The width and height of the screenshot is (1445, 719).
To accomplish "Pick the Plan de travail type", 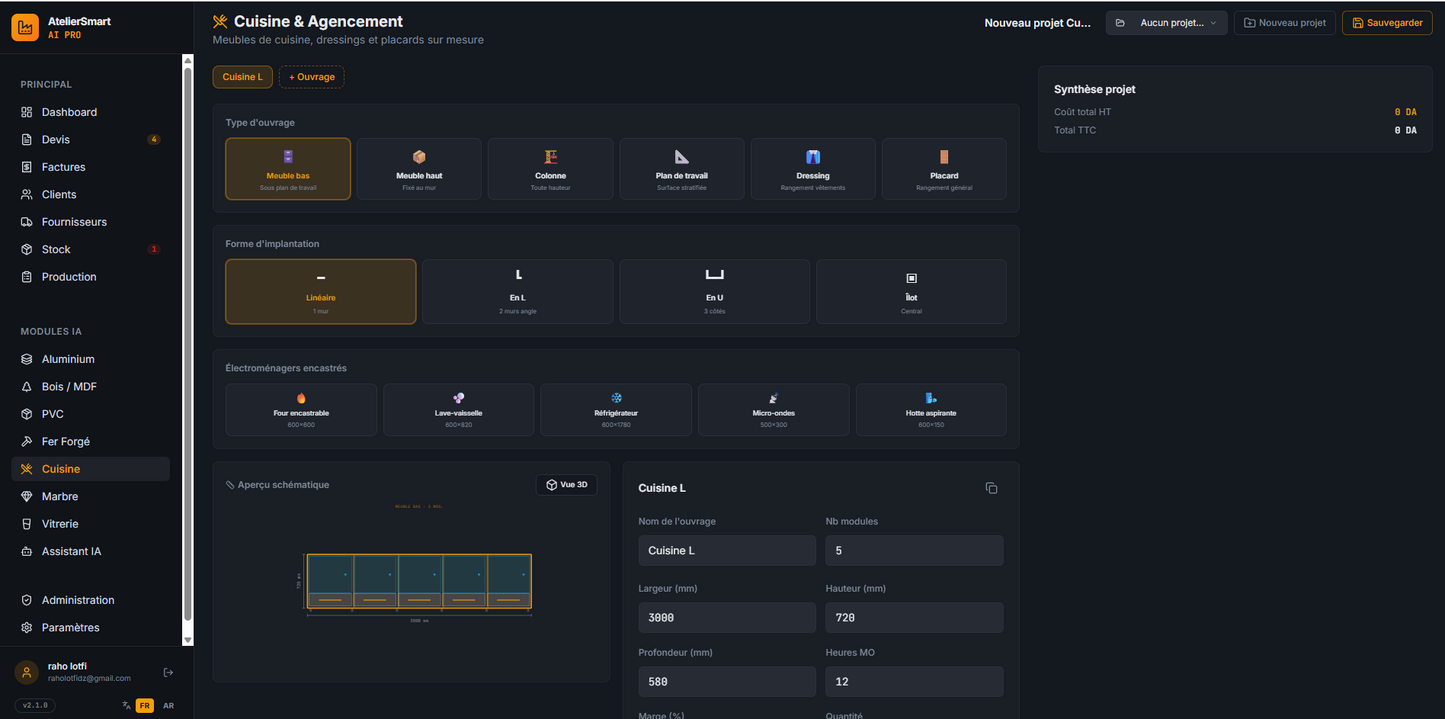I will (681, 169).
